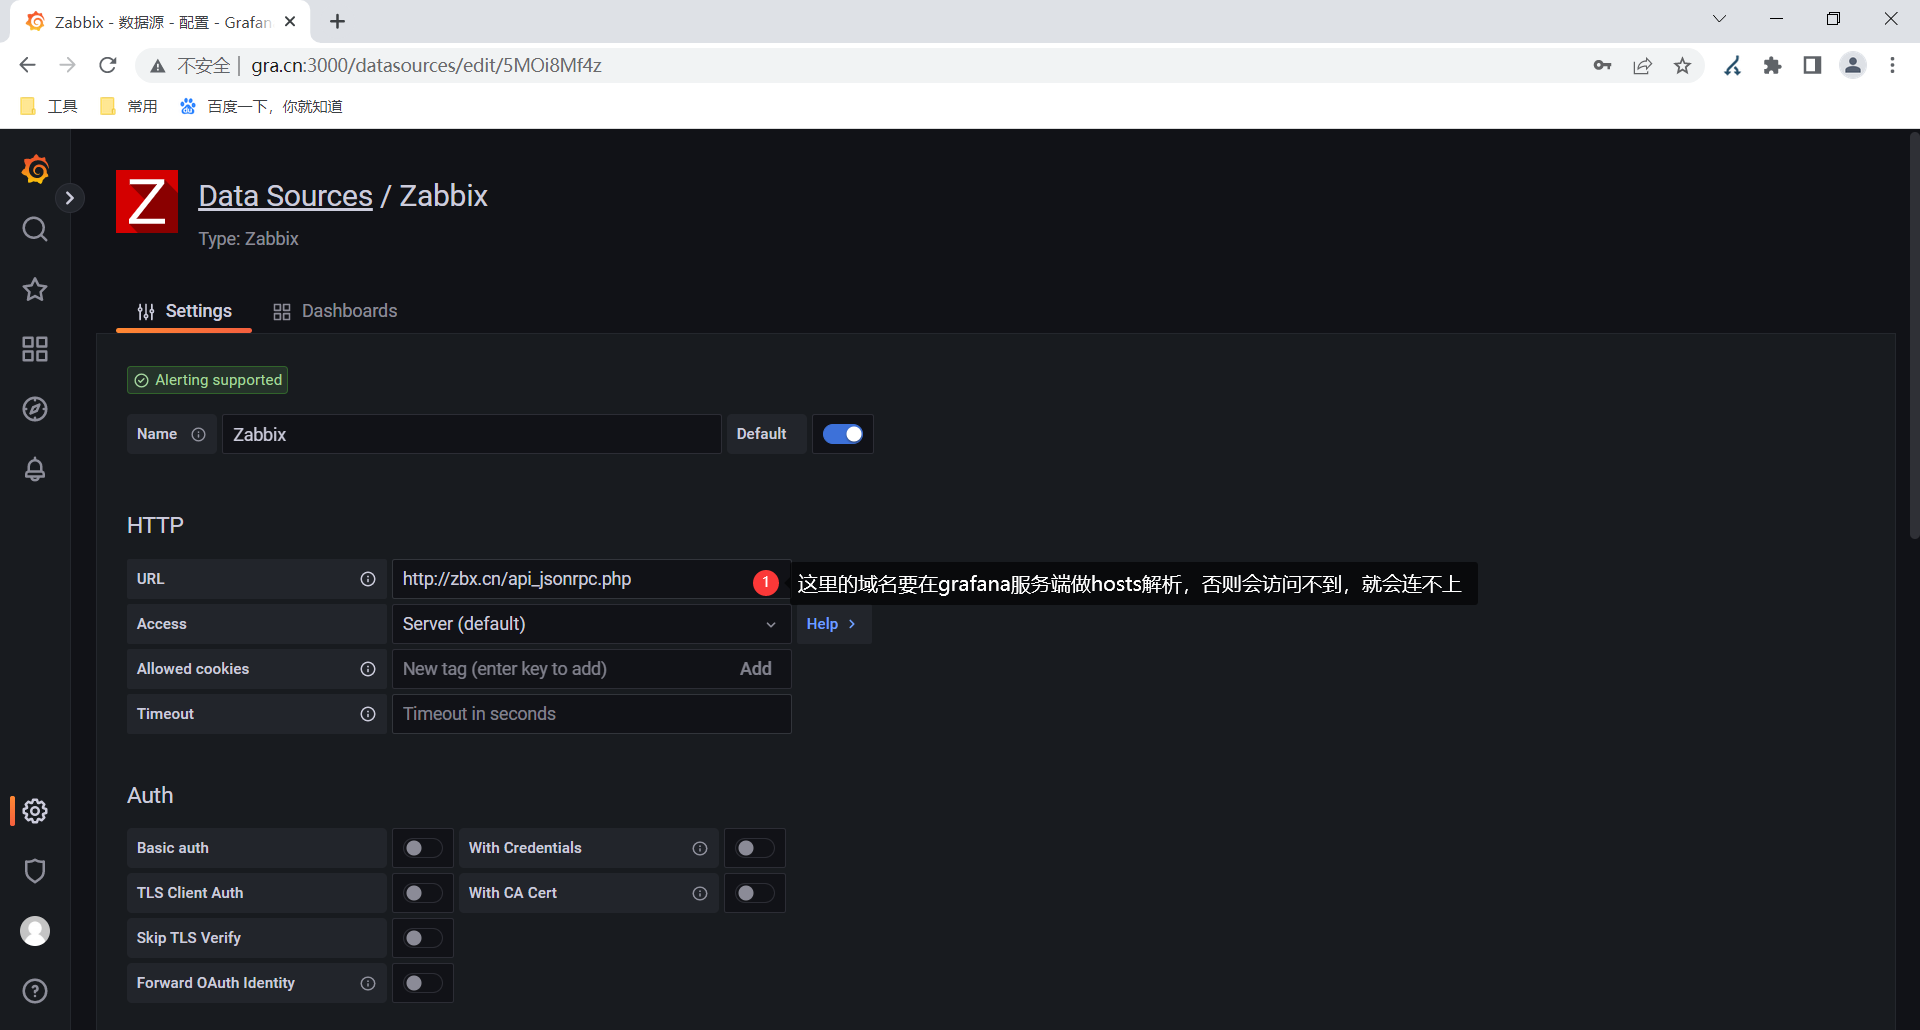Open Grafana home logo
The image size is (1920, 1030).
click(x=35, y=169)
